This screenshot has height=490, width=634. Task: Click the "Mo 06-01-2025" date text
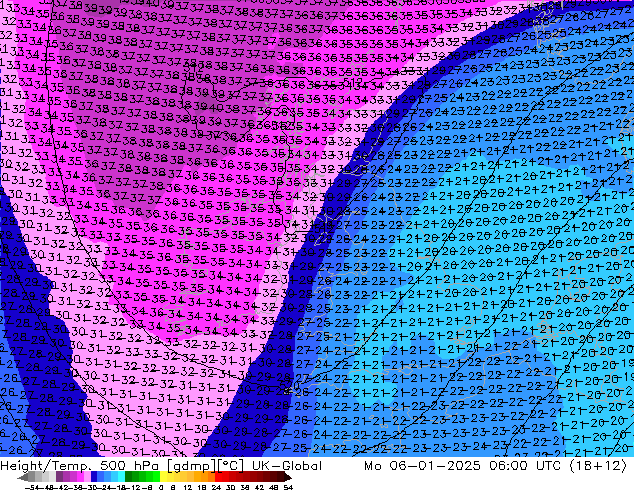[422, 466]
